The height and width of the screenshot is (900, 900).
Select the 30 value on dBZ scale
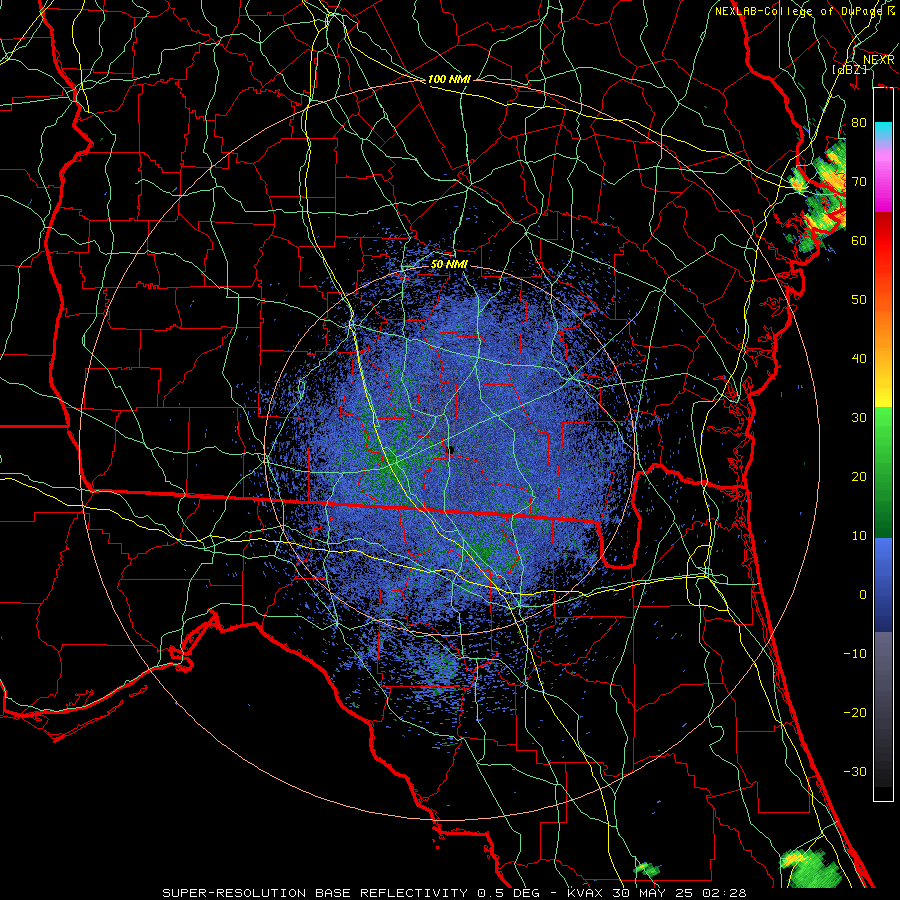click(x=859, y=418)
